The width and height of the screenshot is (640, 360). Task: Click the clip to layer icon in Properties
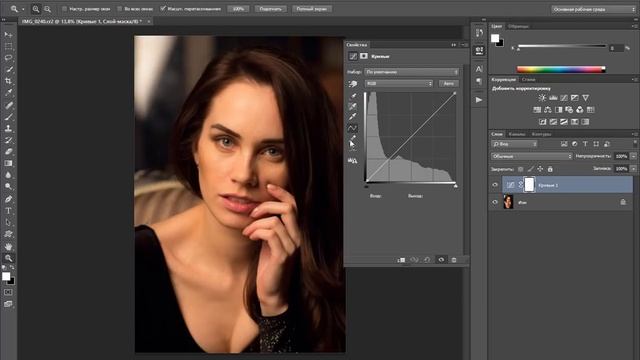click(401, 260)
